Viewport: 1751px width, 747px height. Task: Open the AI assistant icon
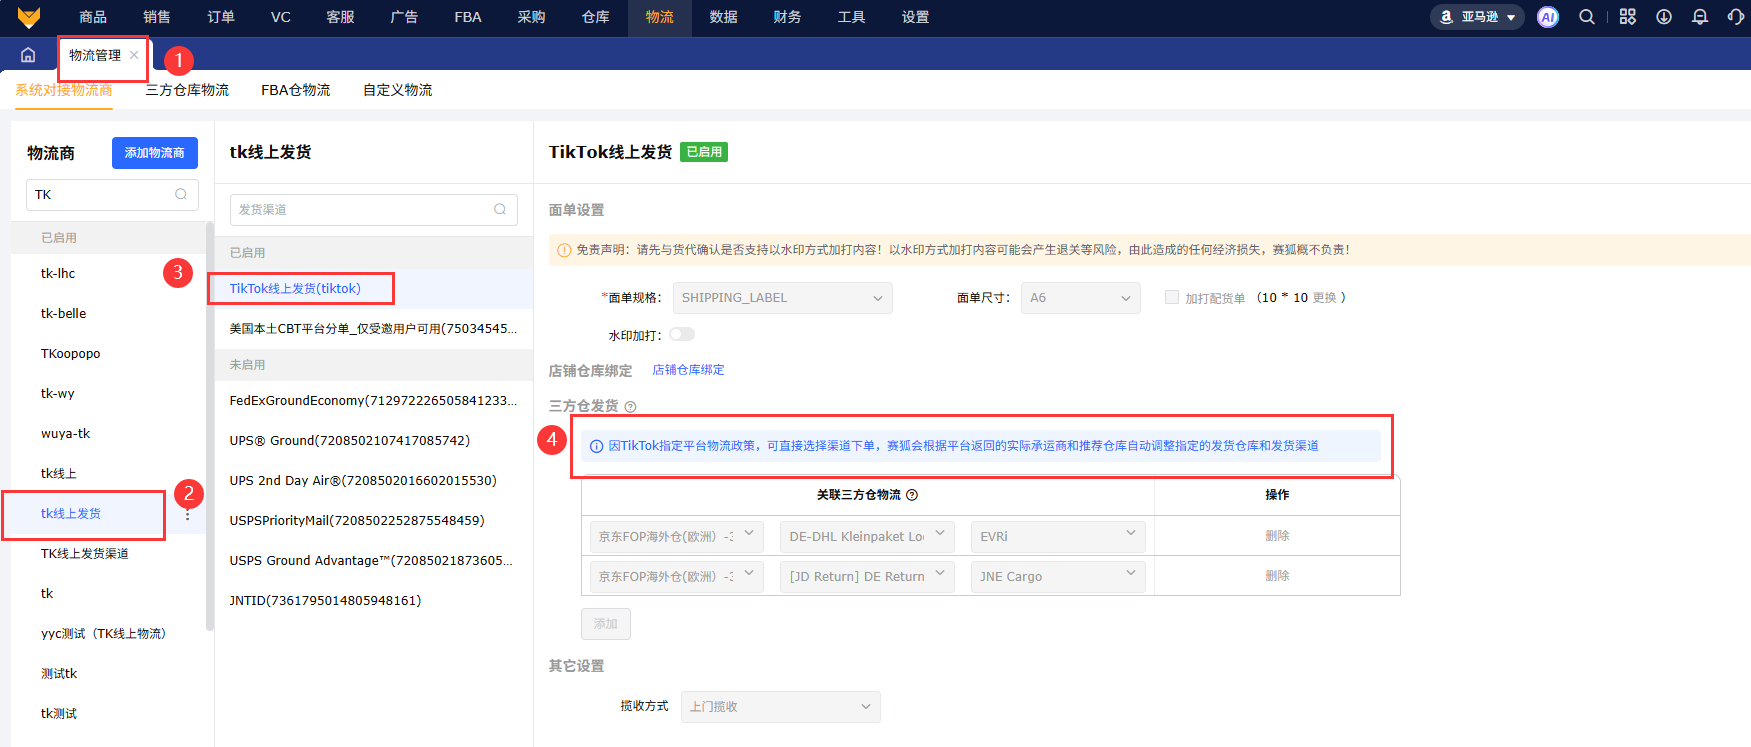point(1547,17)
